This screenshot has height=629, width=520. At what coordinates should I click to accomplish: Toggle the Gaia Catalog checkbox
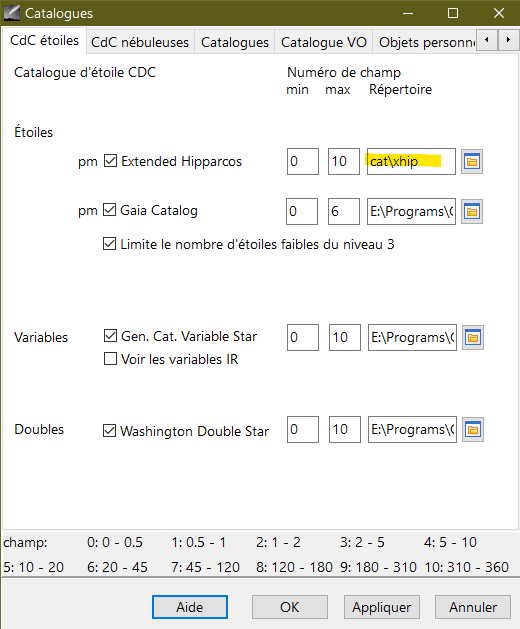[x=110, y=210]
